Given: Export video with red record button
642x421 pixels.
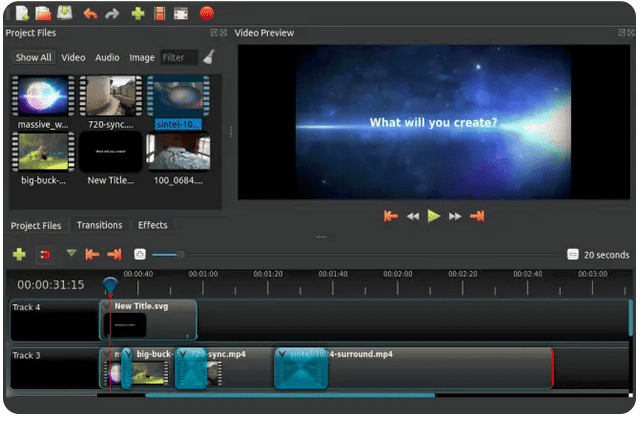Looking at the screenshot, I should 207,14.
